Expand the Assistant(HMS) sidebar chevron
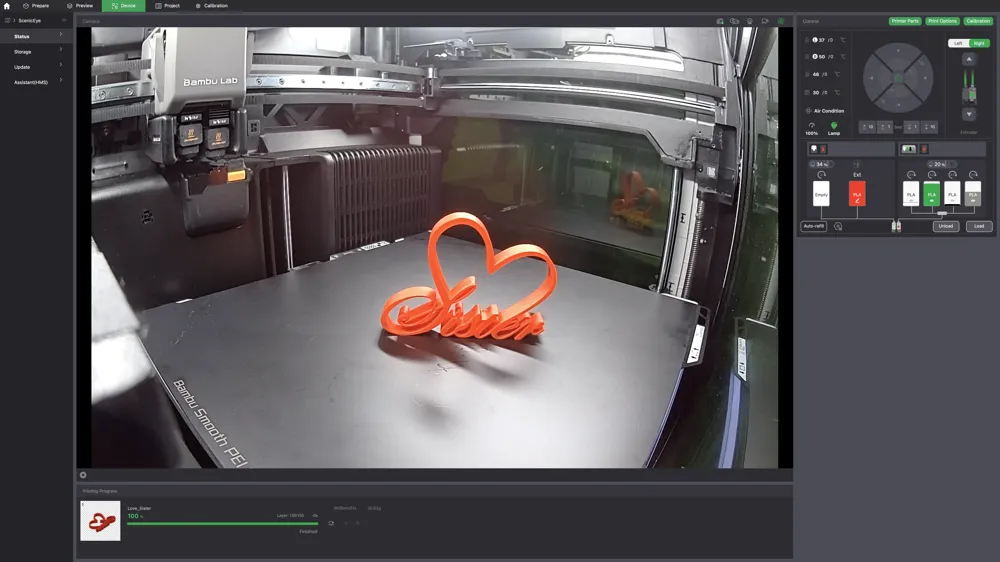 pos(61,80)
